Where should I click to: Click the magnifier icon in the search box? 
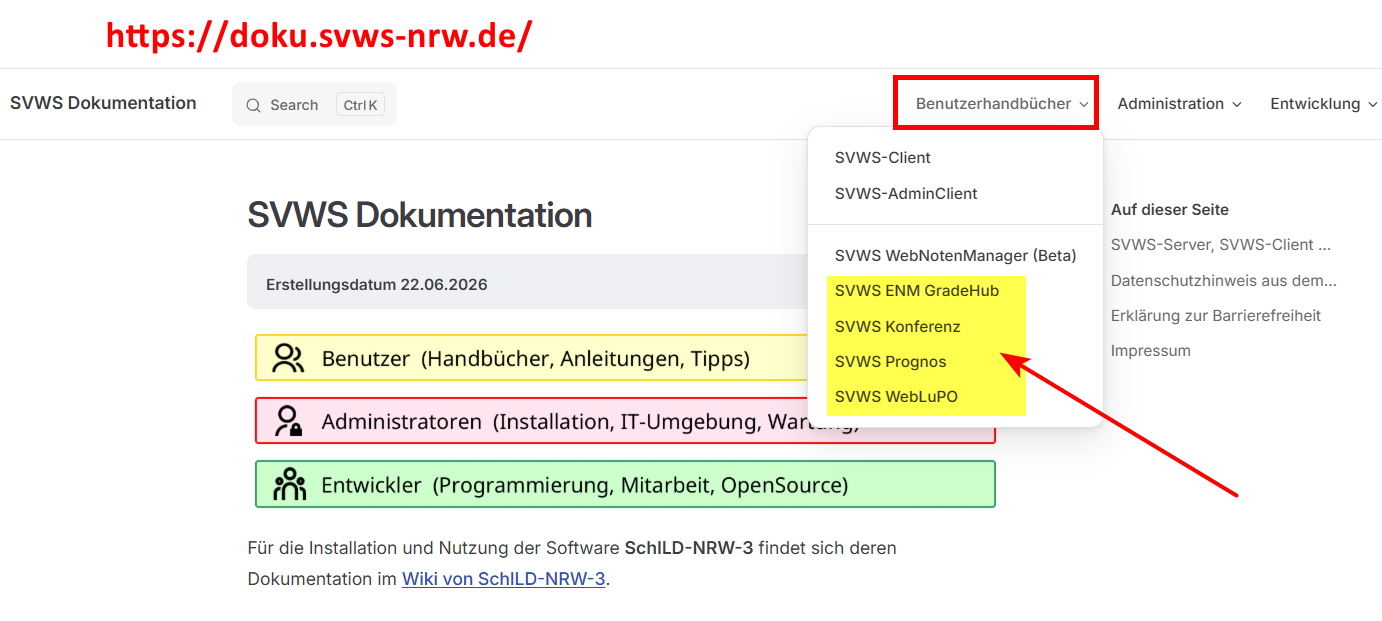[x=253, y=105]
